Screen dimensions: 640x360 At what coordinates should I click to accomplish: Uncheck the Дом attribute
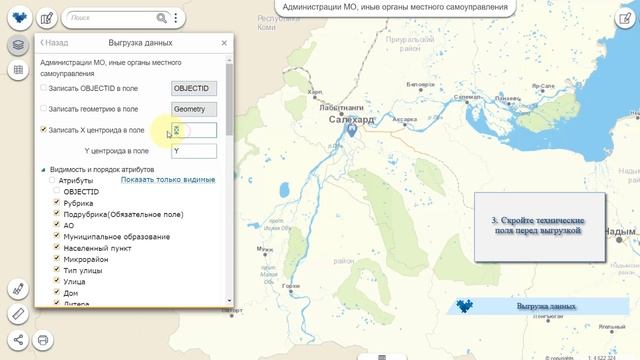click(x=57, y=292)
